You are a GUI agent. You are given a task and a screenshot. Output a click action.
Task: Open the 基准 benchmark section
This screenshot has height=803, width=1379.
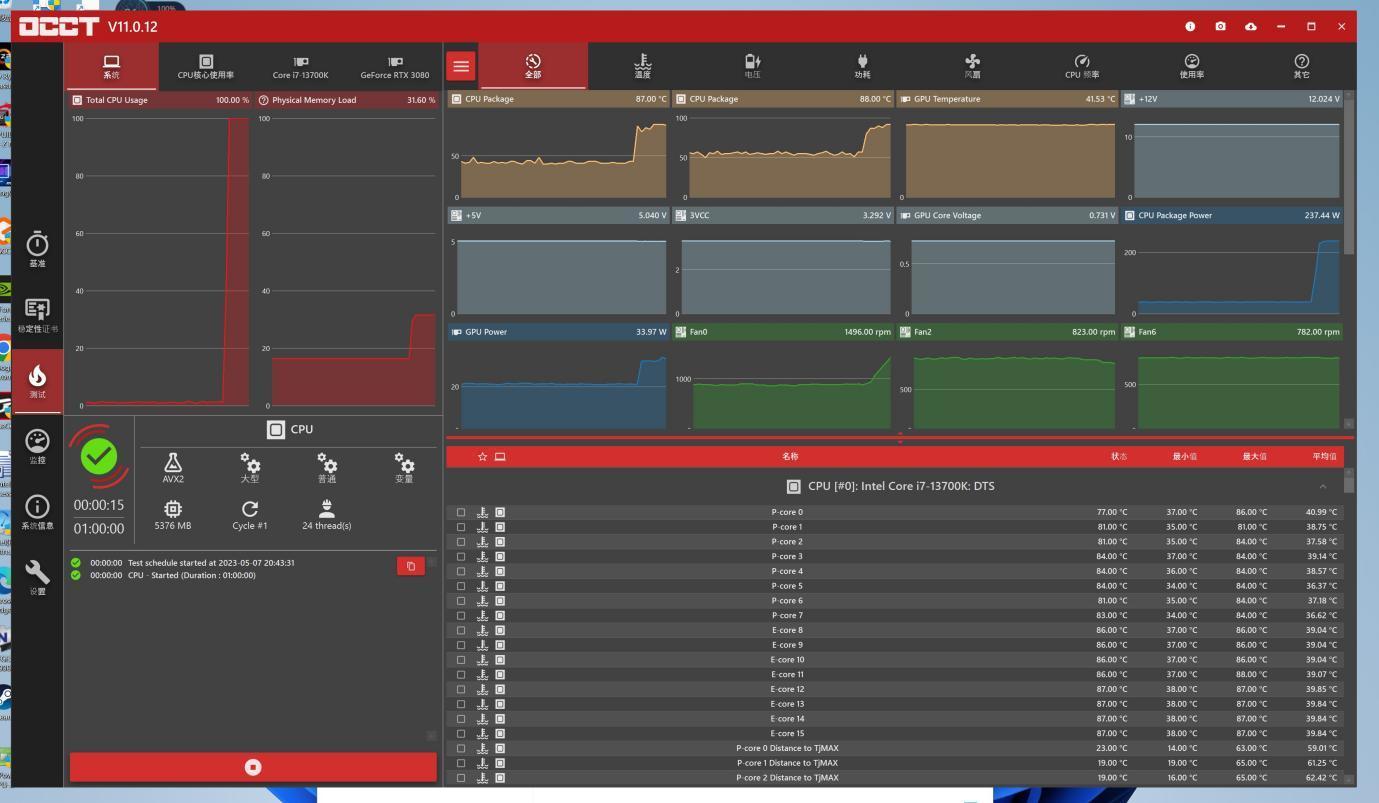coord(37,249)
